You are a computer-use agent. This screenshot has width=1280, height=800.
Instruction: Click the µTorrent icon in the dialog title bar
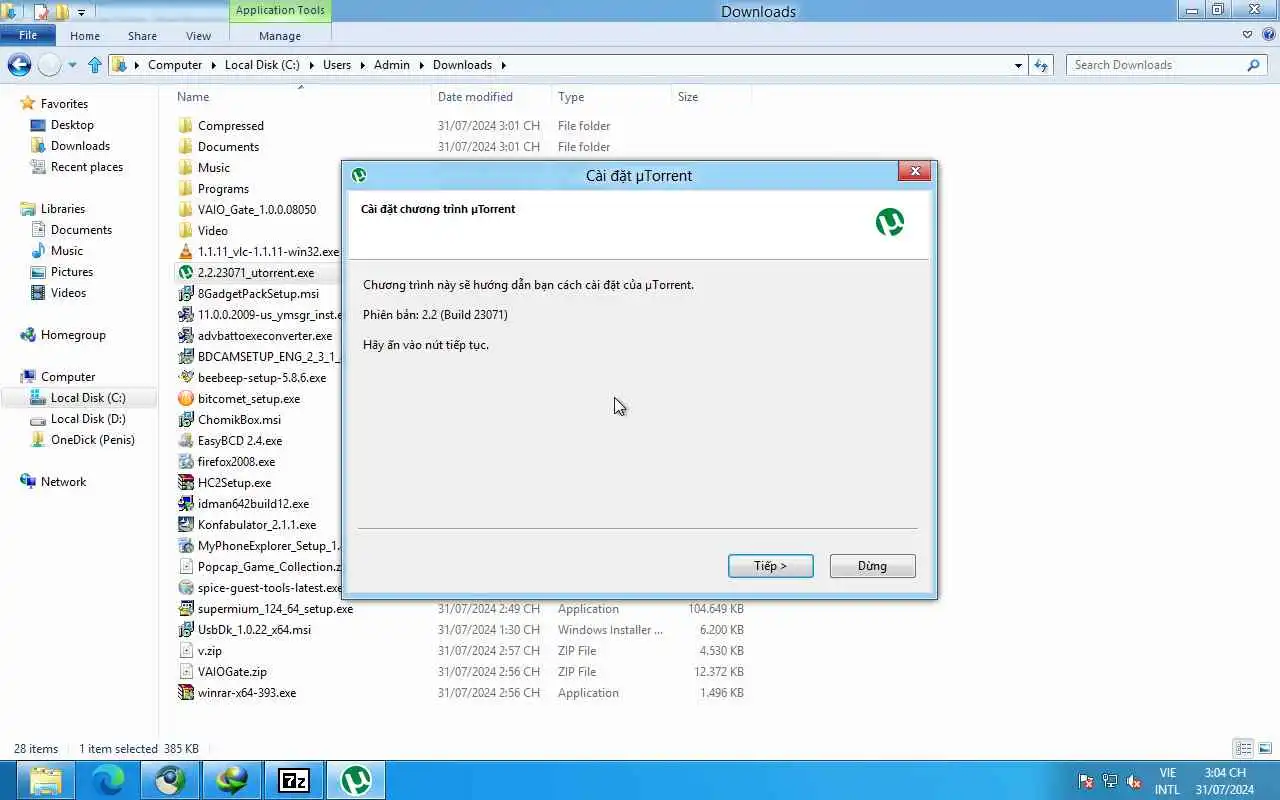click(359, 175)
